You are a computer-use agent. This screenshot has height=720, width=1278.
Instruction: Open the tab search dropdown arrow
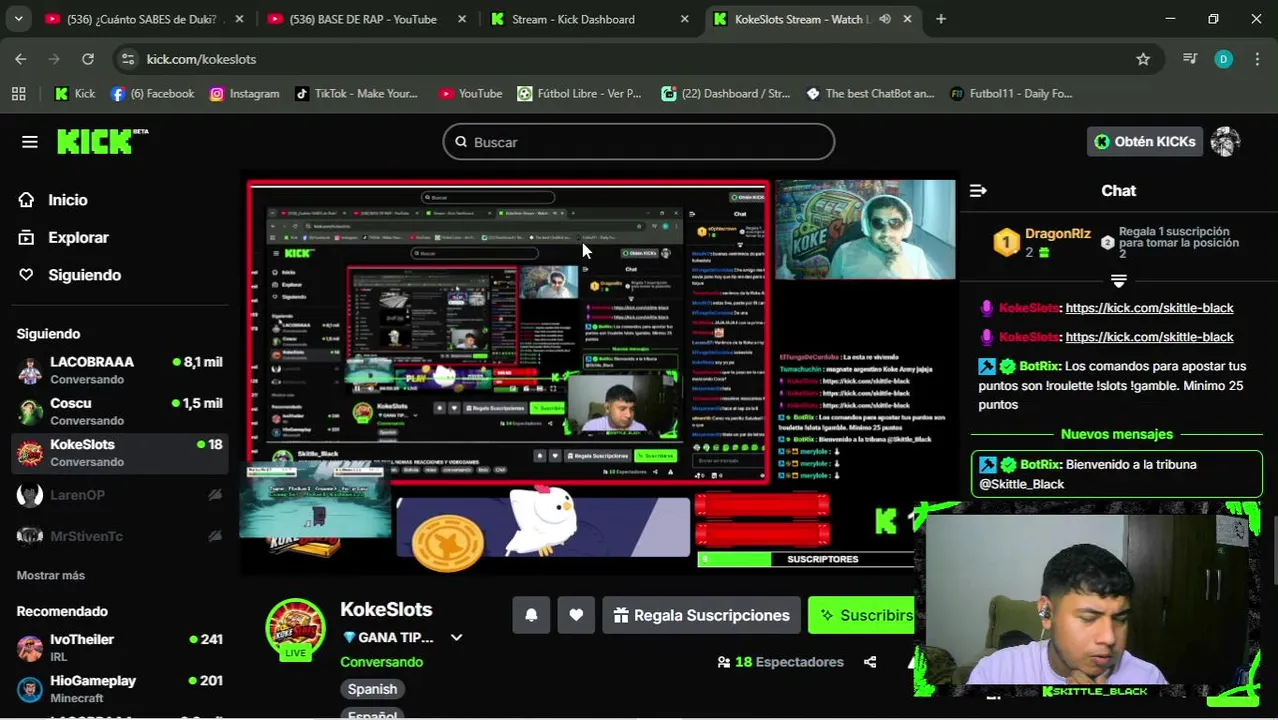point(18,19)
